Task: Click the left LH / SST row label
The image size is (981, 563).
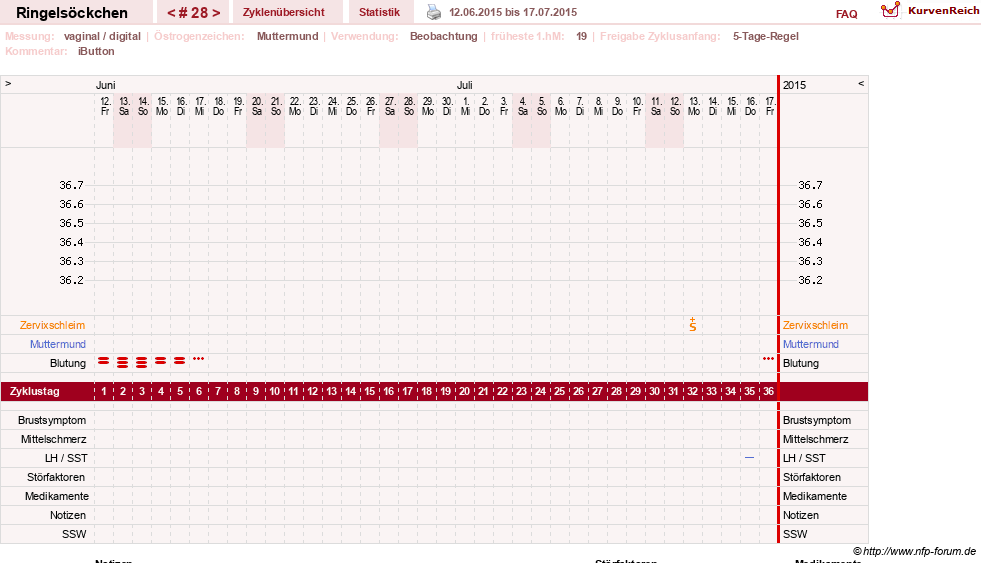Action: pos(66,458)
